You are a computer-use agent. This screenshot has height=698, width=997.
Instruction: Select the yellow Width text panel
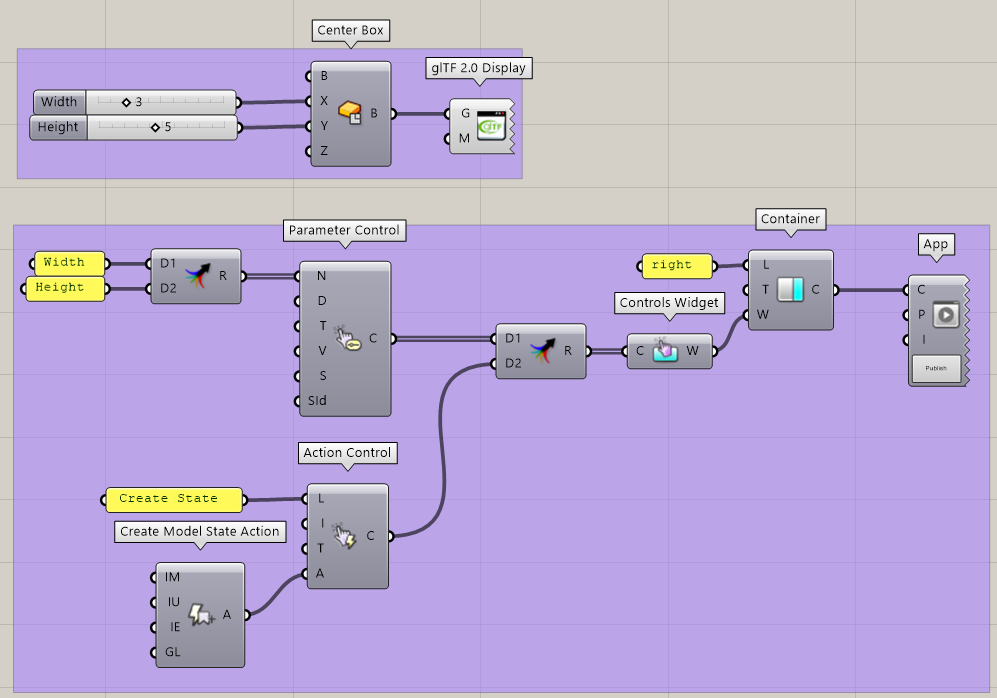click(70, 263)
